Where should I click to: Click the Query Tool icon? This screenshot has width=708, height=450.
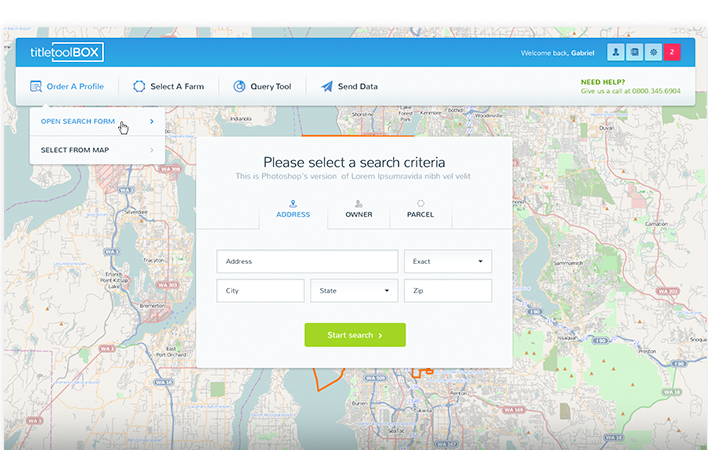239,87
